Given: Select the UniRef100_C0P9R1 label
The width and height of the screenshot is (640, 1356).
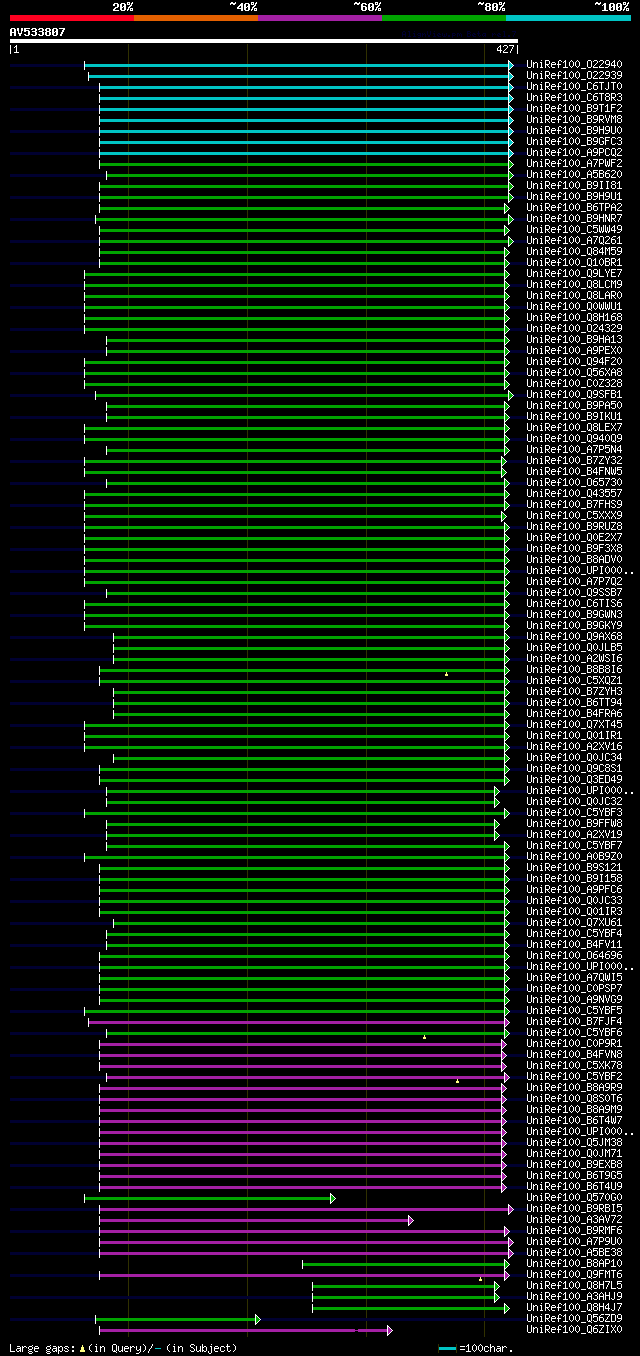Looking at the screenshot, I should tap(574, 1043).
